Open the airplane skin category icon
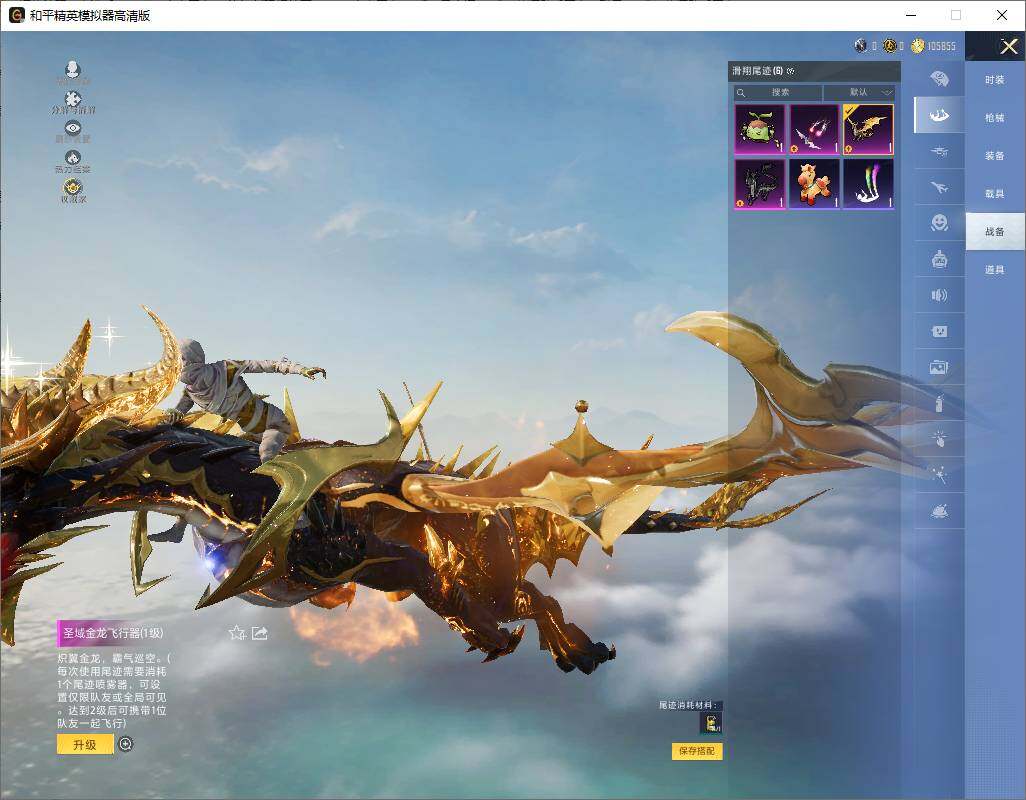Viewport: 1026px width, 800px height. tap(939, 188)
